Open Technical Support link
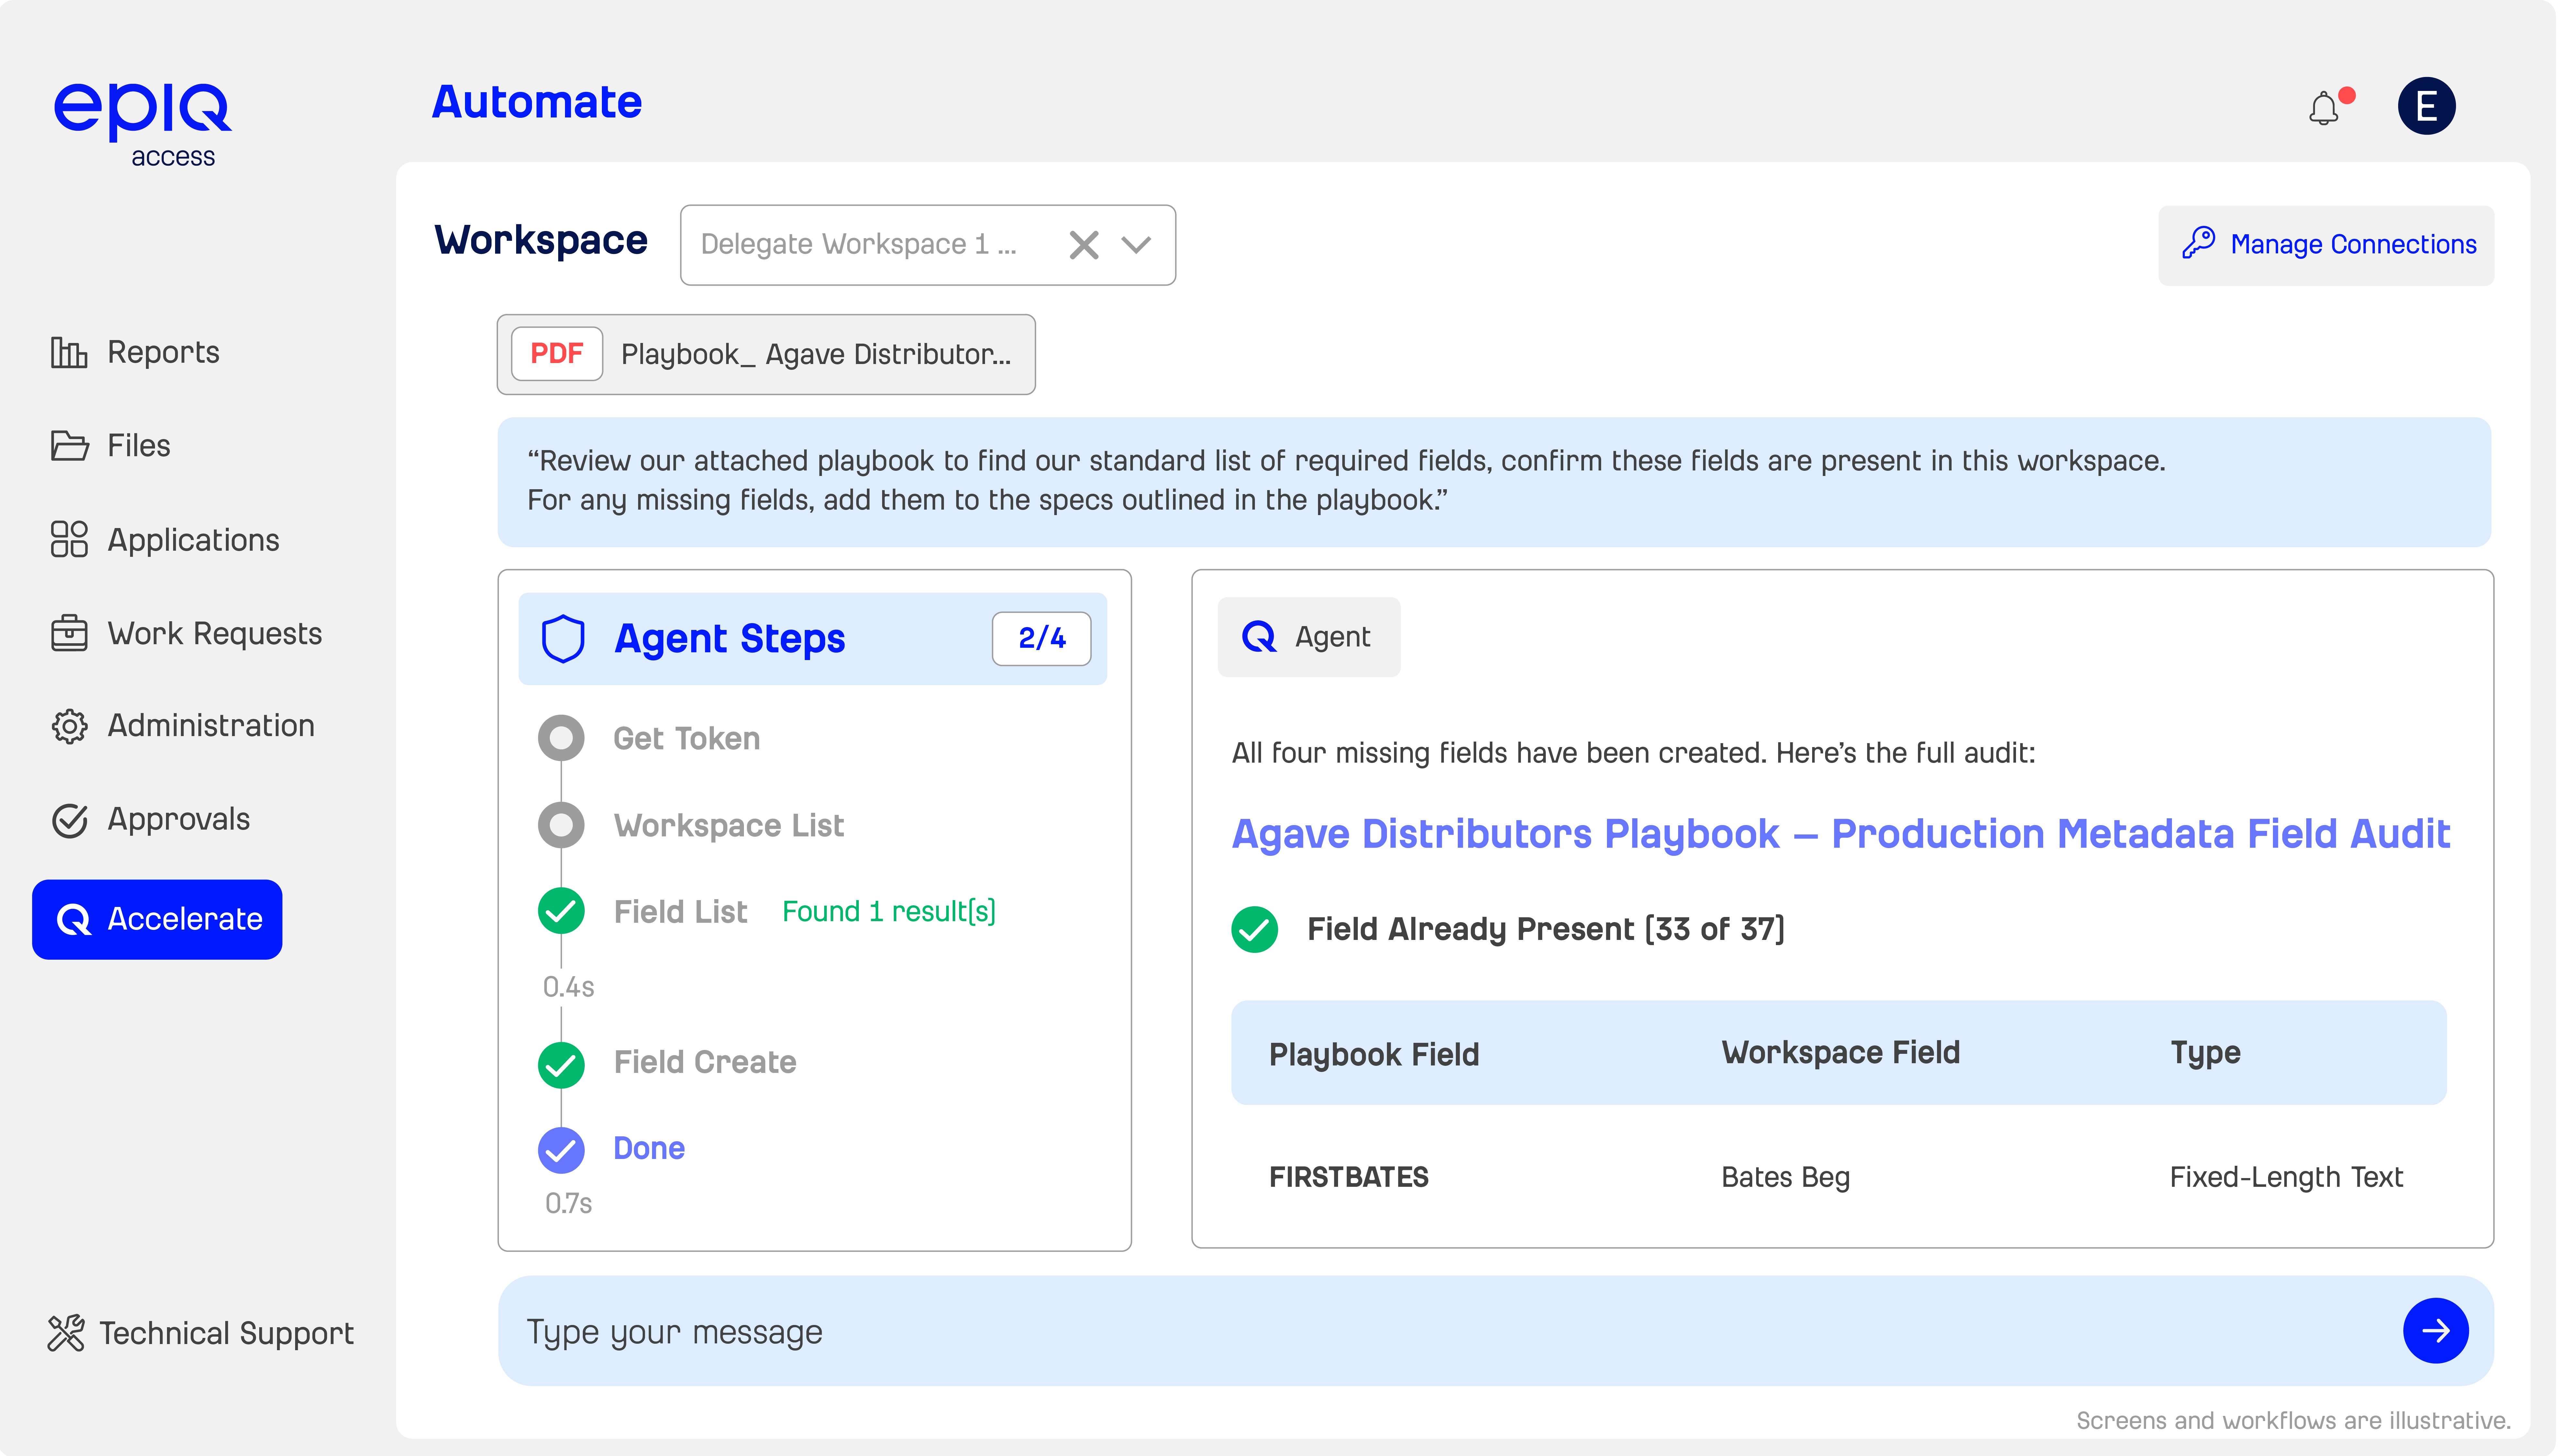2558x1456 pixels. click(x=201, y=1333)
